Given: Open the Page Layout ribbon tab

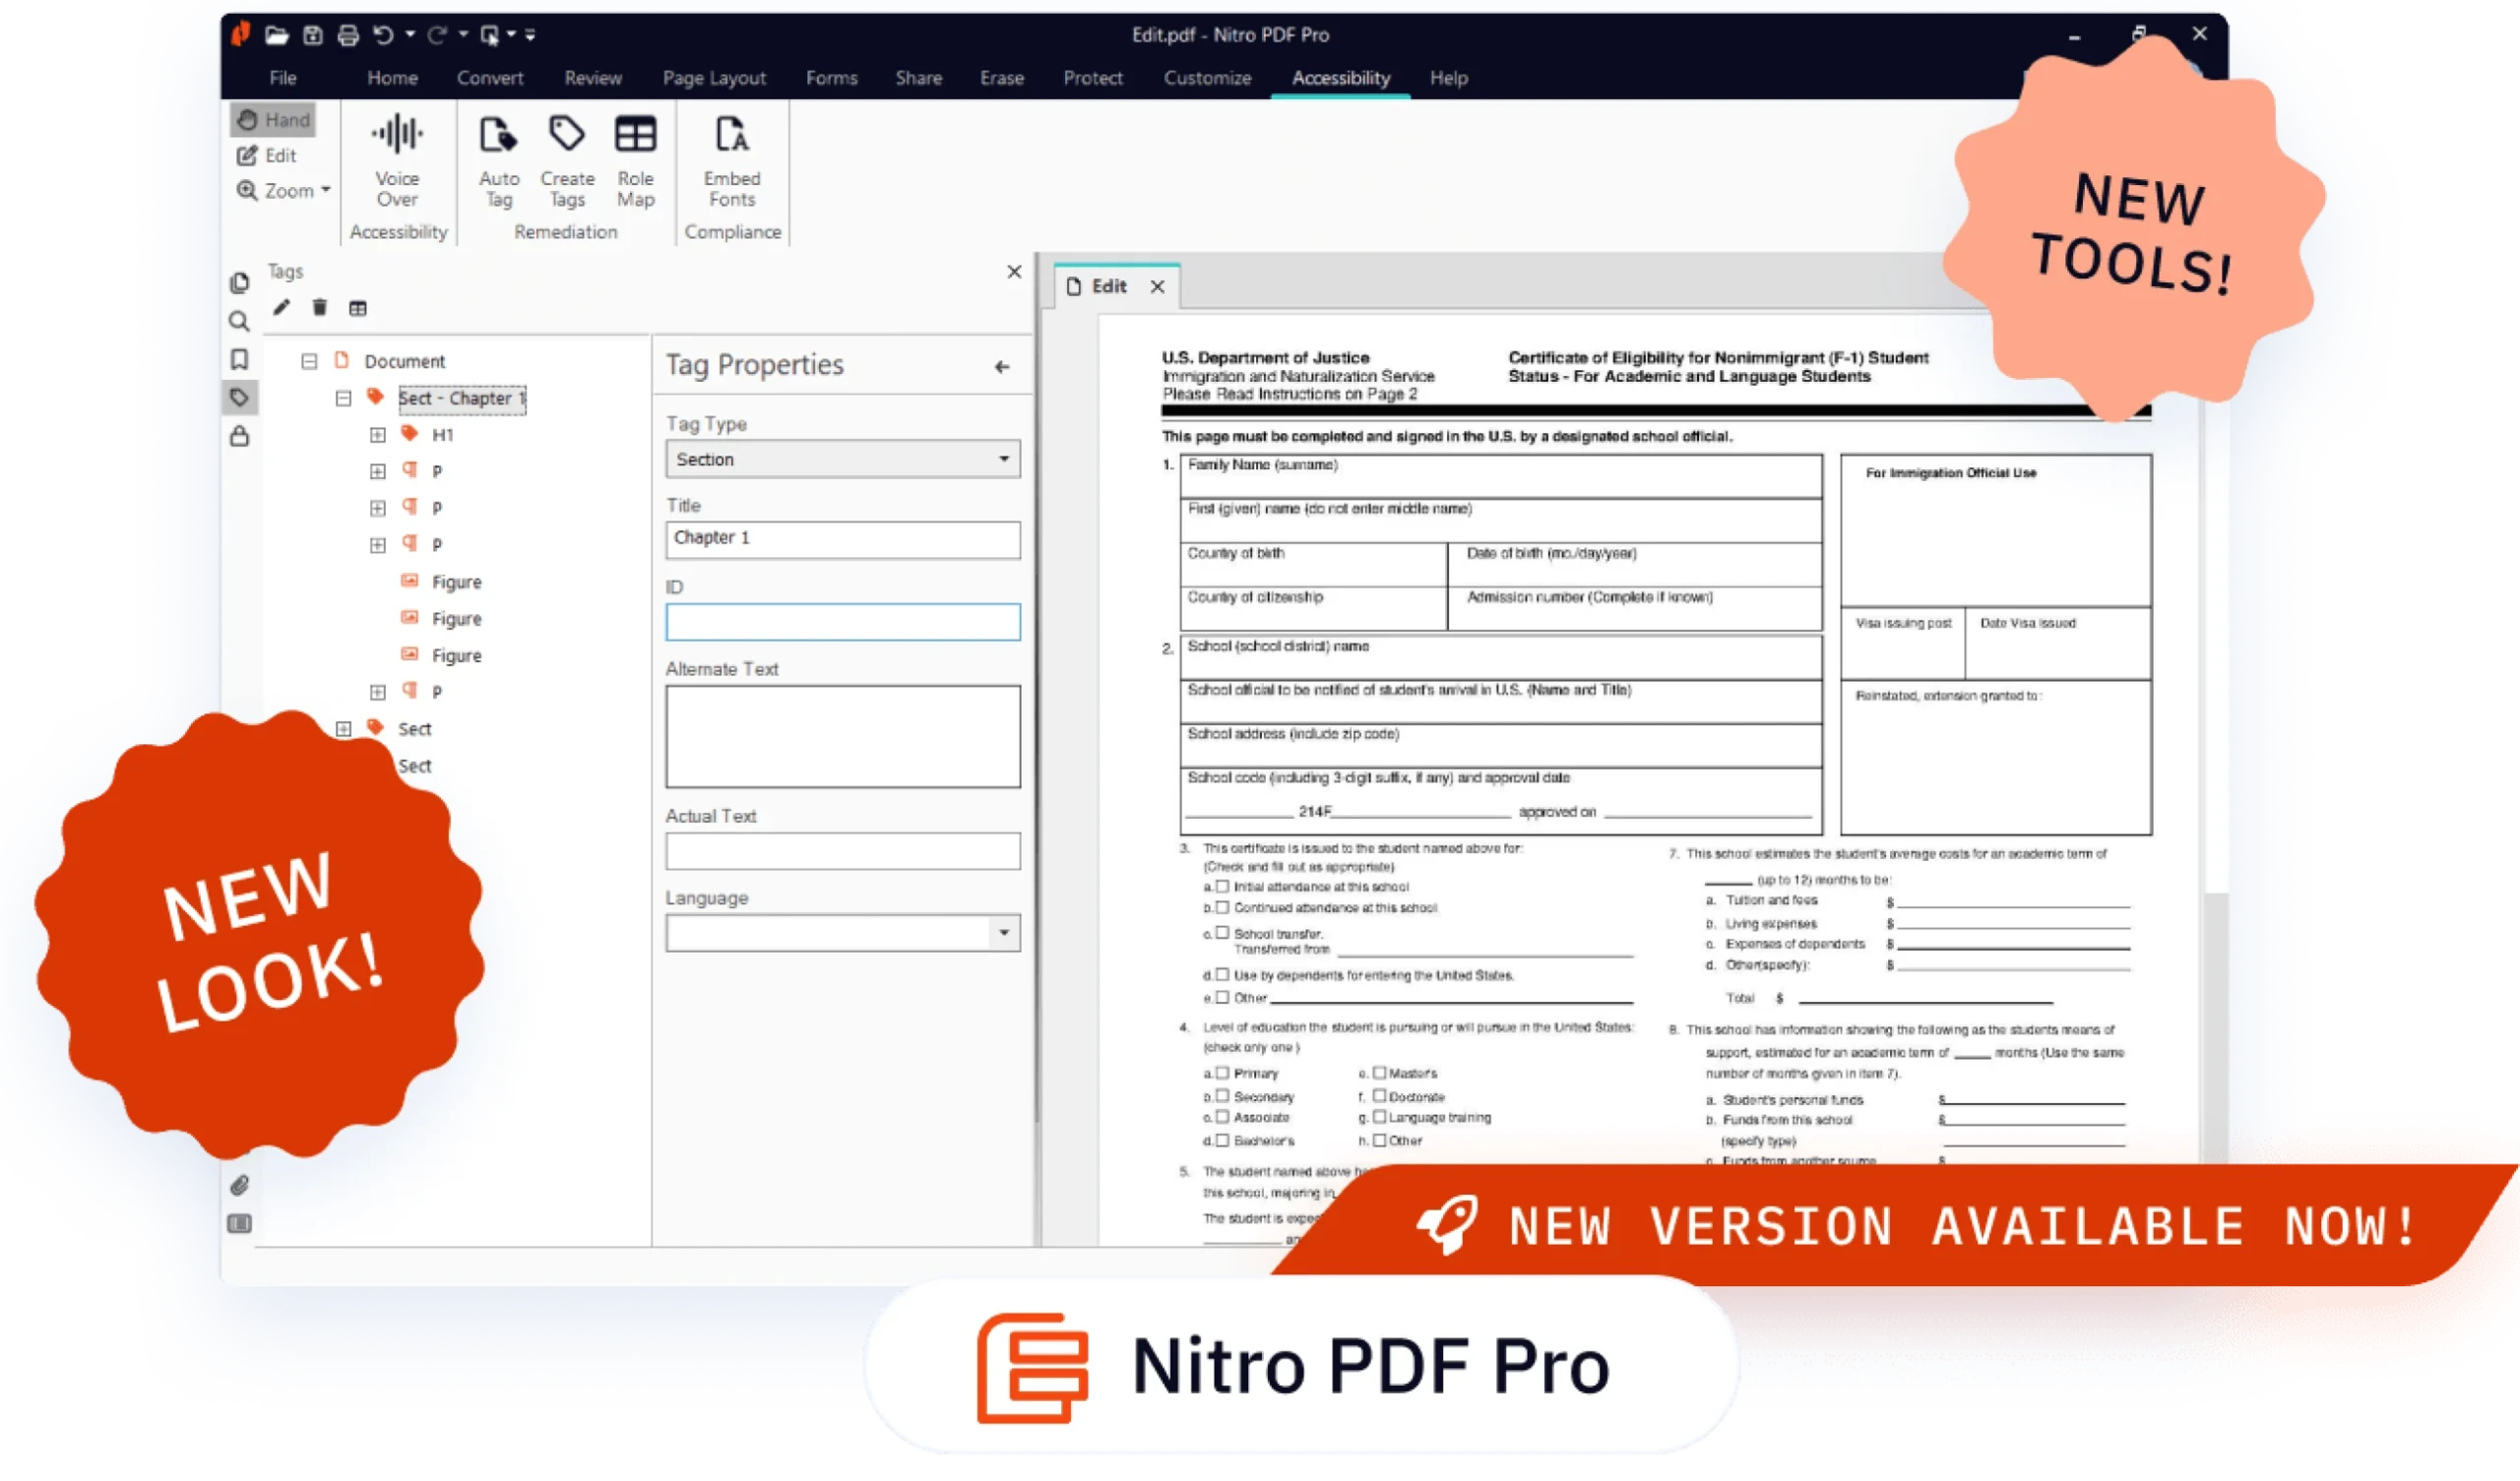Looking at the screenshot, I should [714, 78].
